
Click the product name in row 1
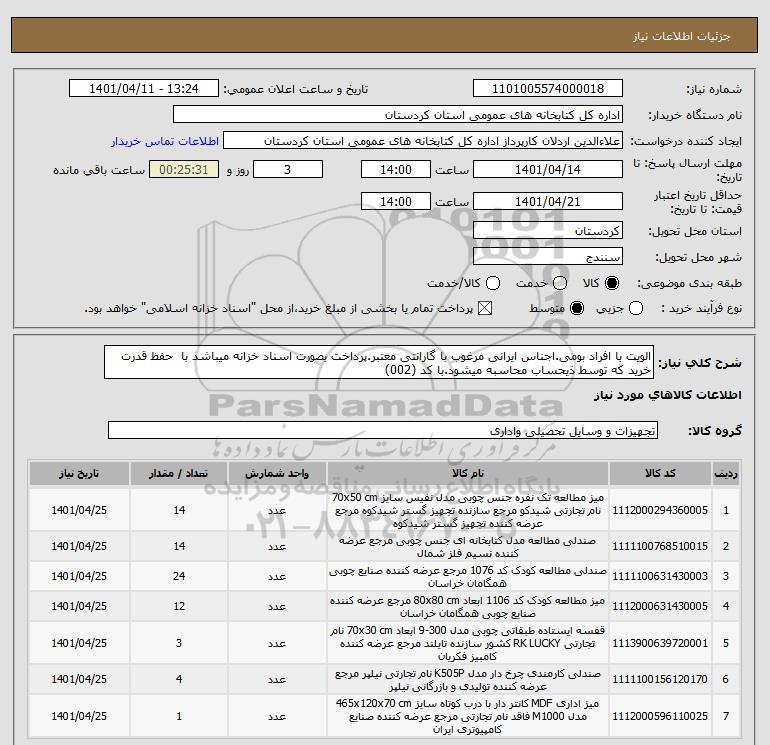[x=468, y=510]
